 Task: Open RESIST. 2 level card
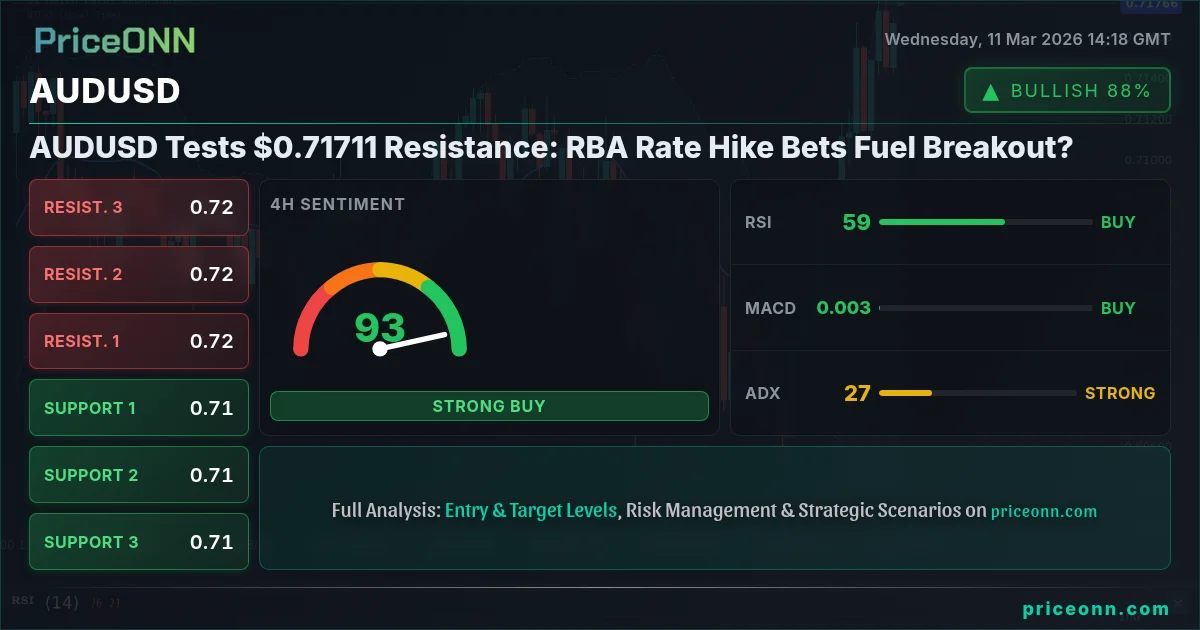[x=139, y=274]
